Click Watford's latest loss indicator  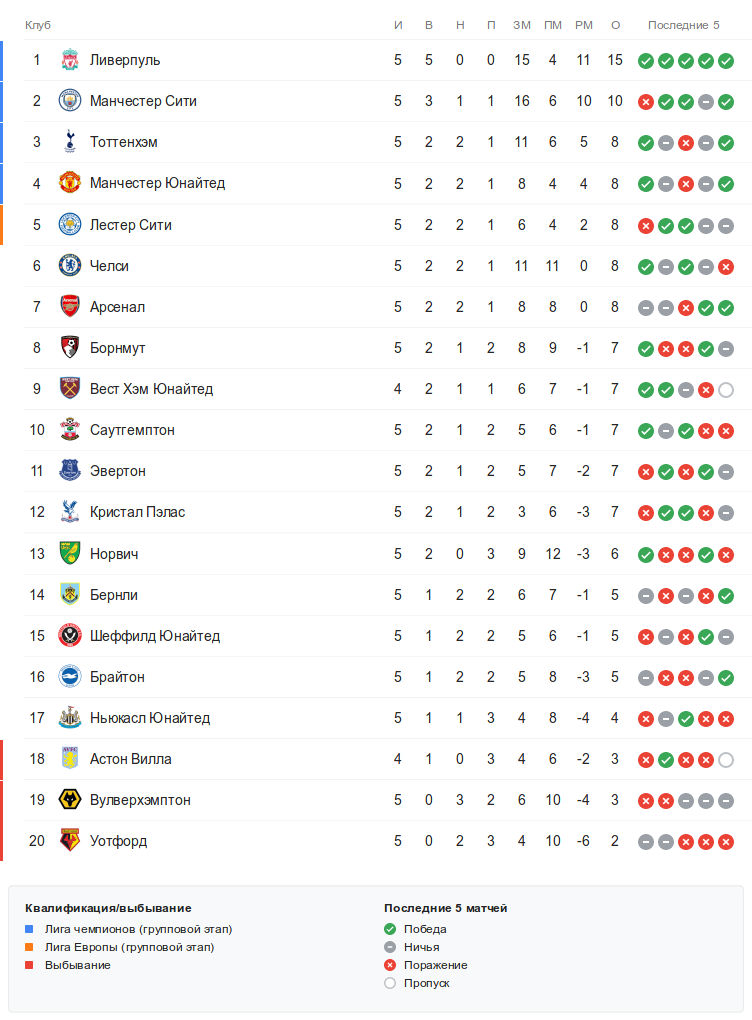tap(726, 842)
